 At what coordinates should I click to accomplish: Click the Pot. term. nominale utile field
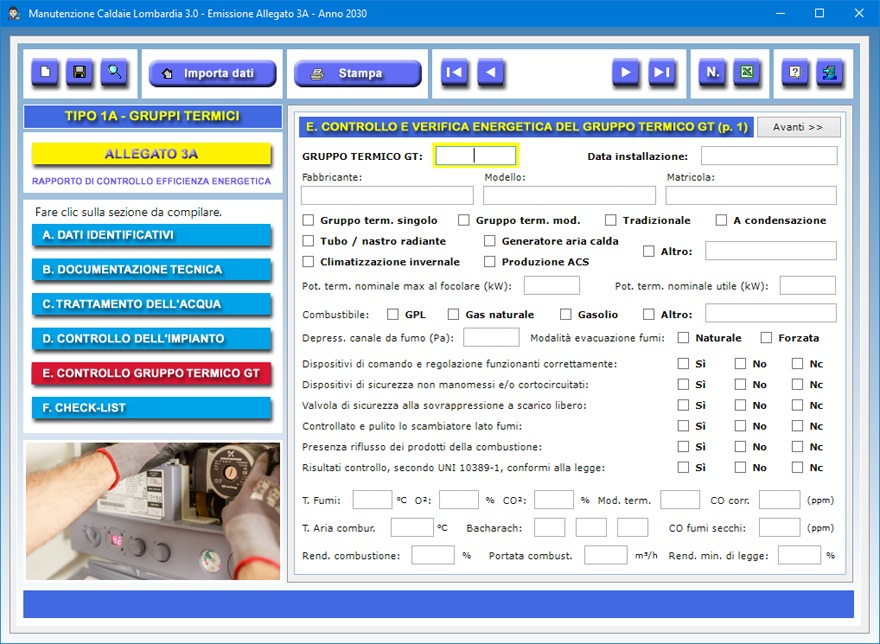[808, 285]
